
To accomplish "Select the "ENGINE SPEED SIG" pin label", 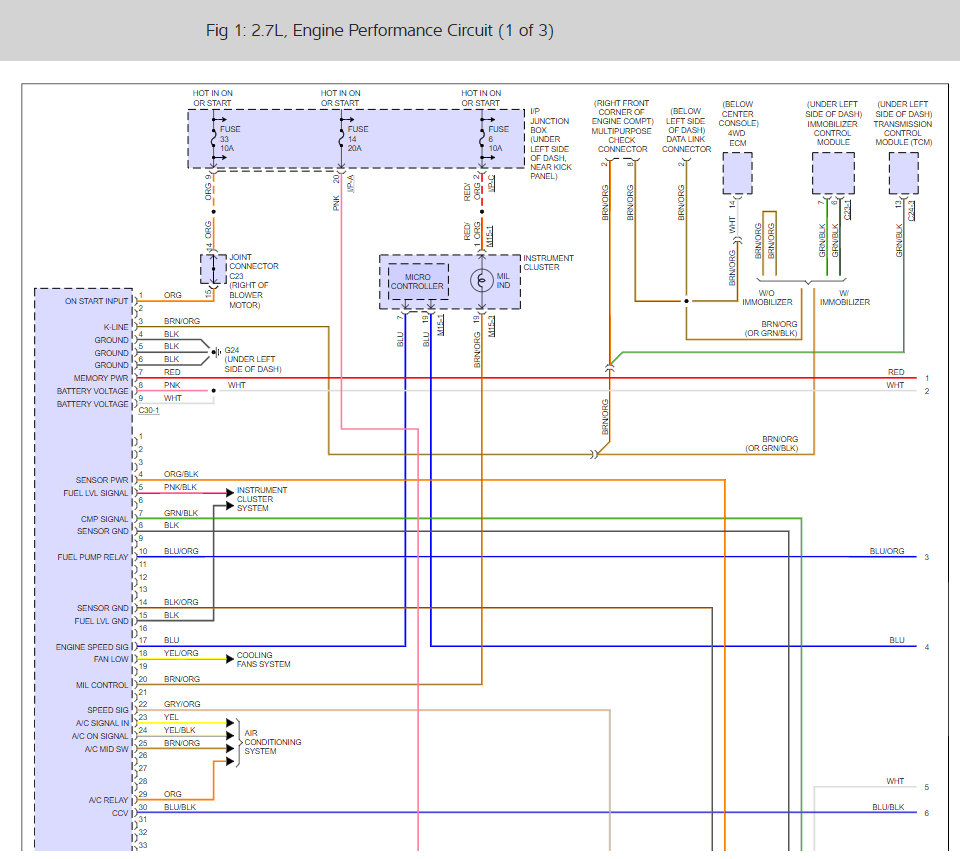I will [x=92, y=647].
